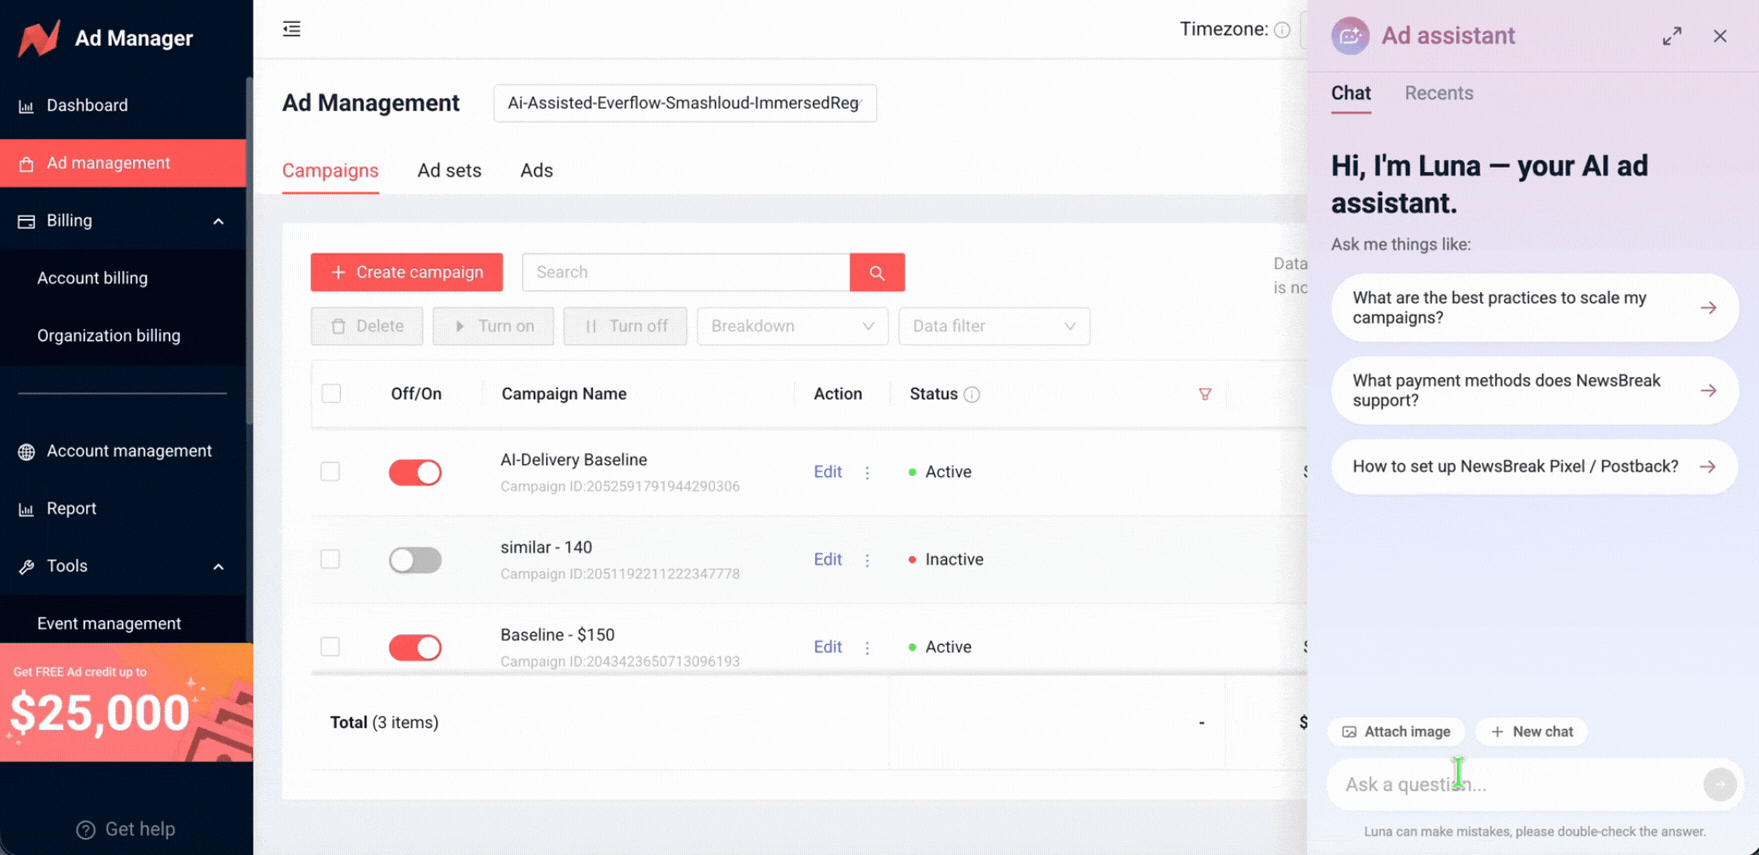Open more actions for AI-Delivery Baseline
Screen dimensions: 1759x855
click(867, 473)
